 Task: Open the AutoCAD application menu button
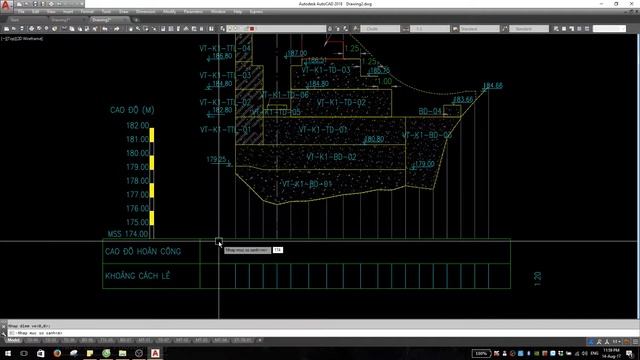6,5
